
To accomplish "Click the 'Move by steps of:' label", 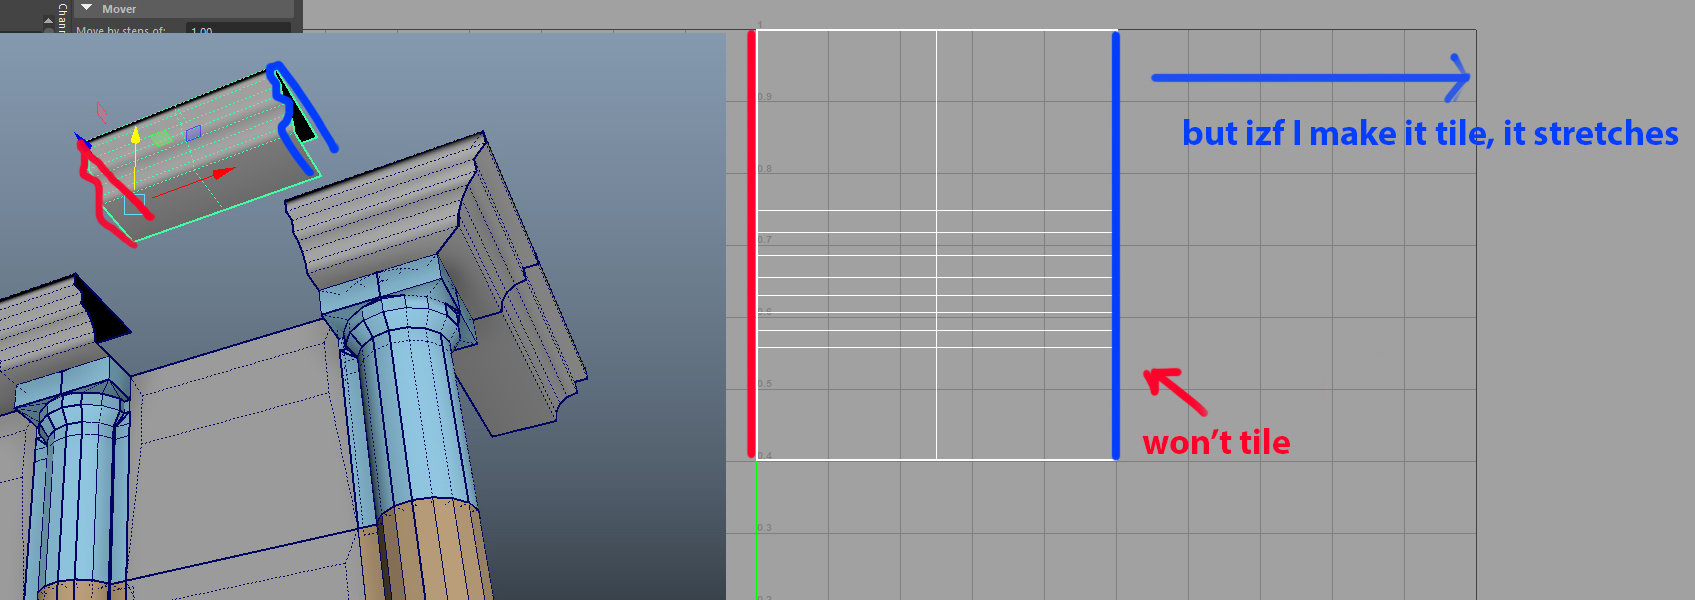I will tap(121, 30).
